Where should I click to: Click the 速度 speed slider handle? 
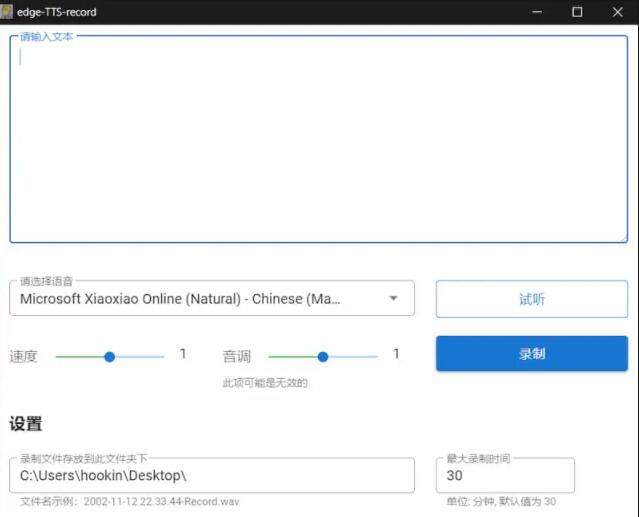click(110, 356)
